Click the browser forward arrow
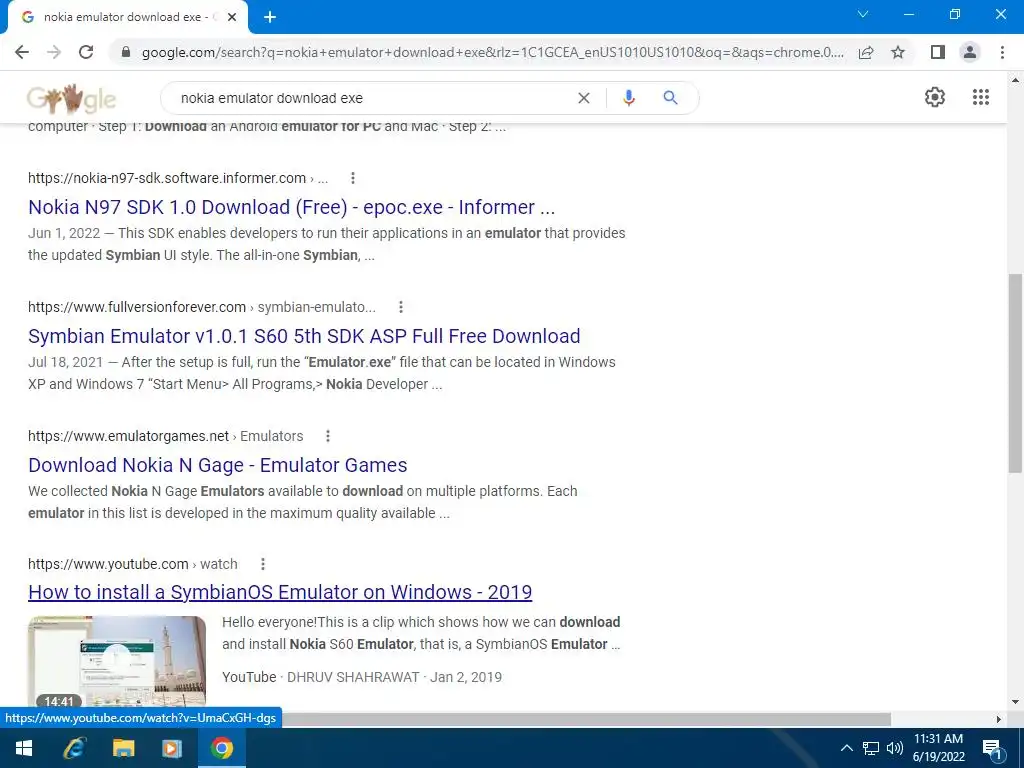Viewport: 1024px width, 768px height. tap(54, 52)
